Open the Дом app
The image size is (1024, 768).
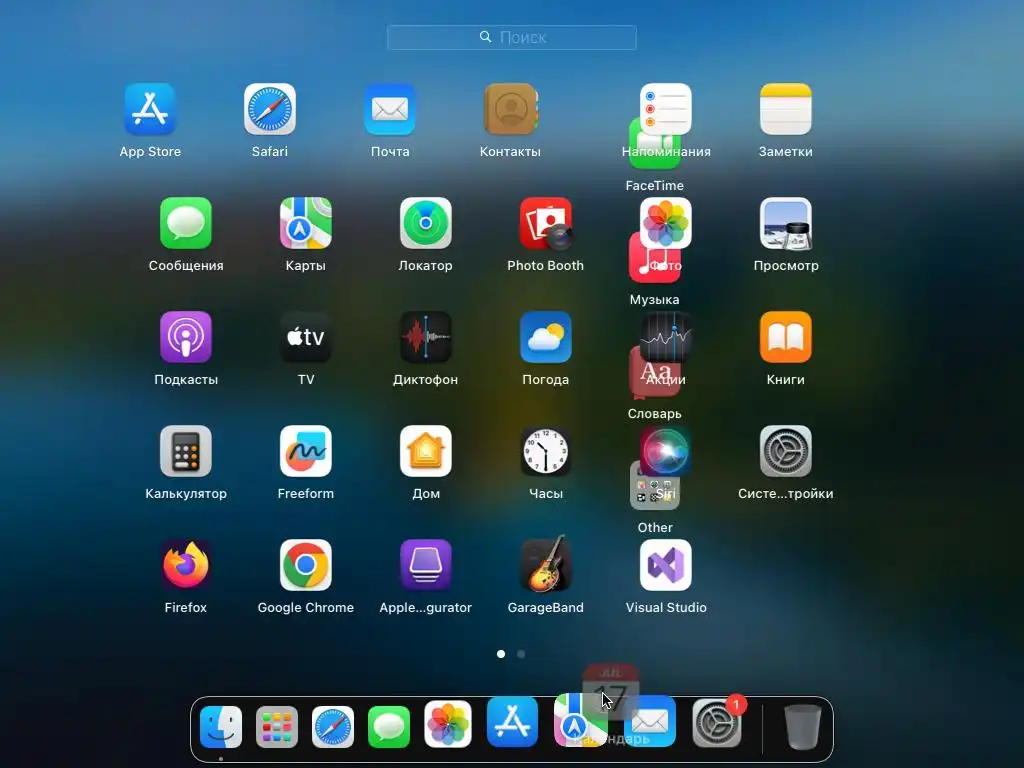426,451
